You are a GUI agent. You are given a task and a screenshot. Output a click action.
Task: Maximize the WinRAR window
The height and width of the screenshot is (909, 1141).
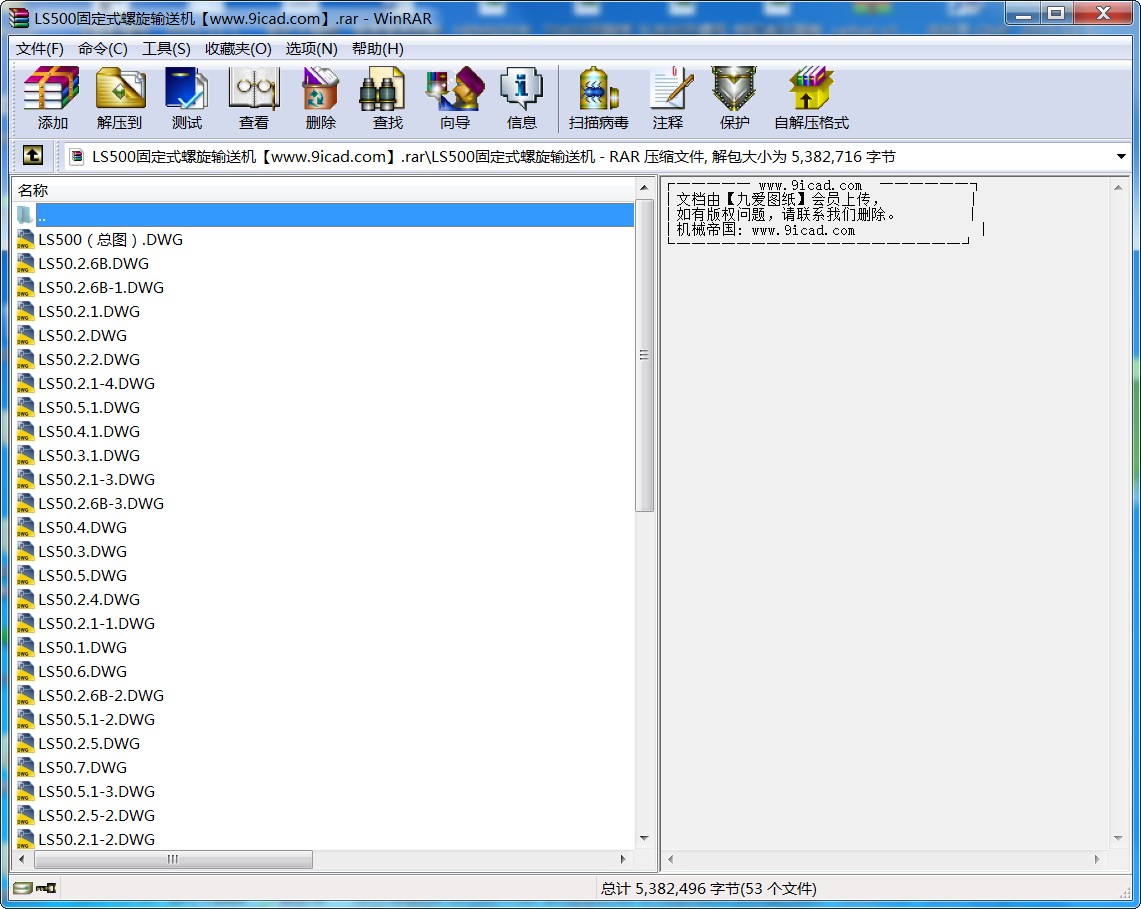tap(1056, 13)
